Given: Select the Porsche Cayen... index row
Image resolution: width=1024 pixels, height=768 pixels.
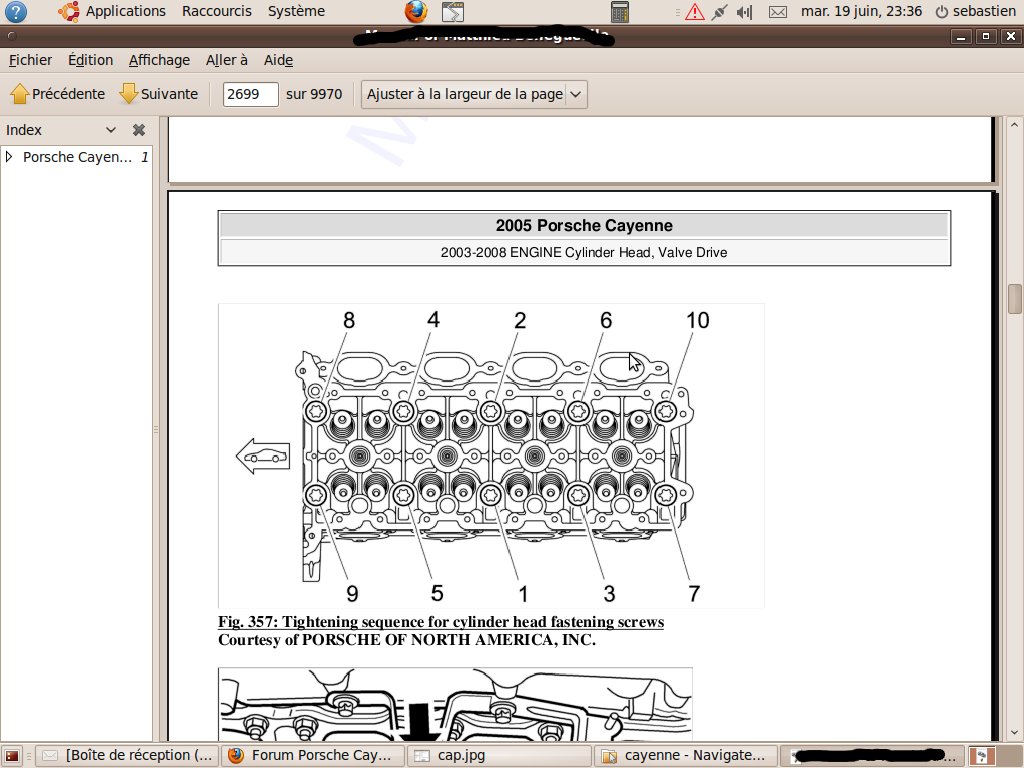Looking at the screenshot, I should point(77,157).
